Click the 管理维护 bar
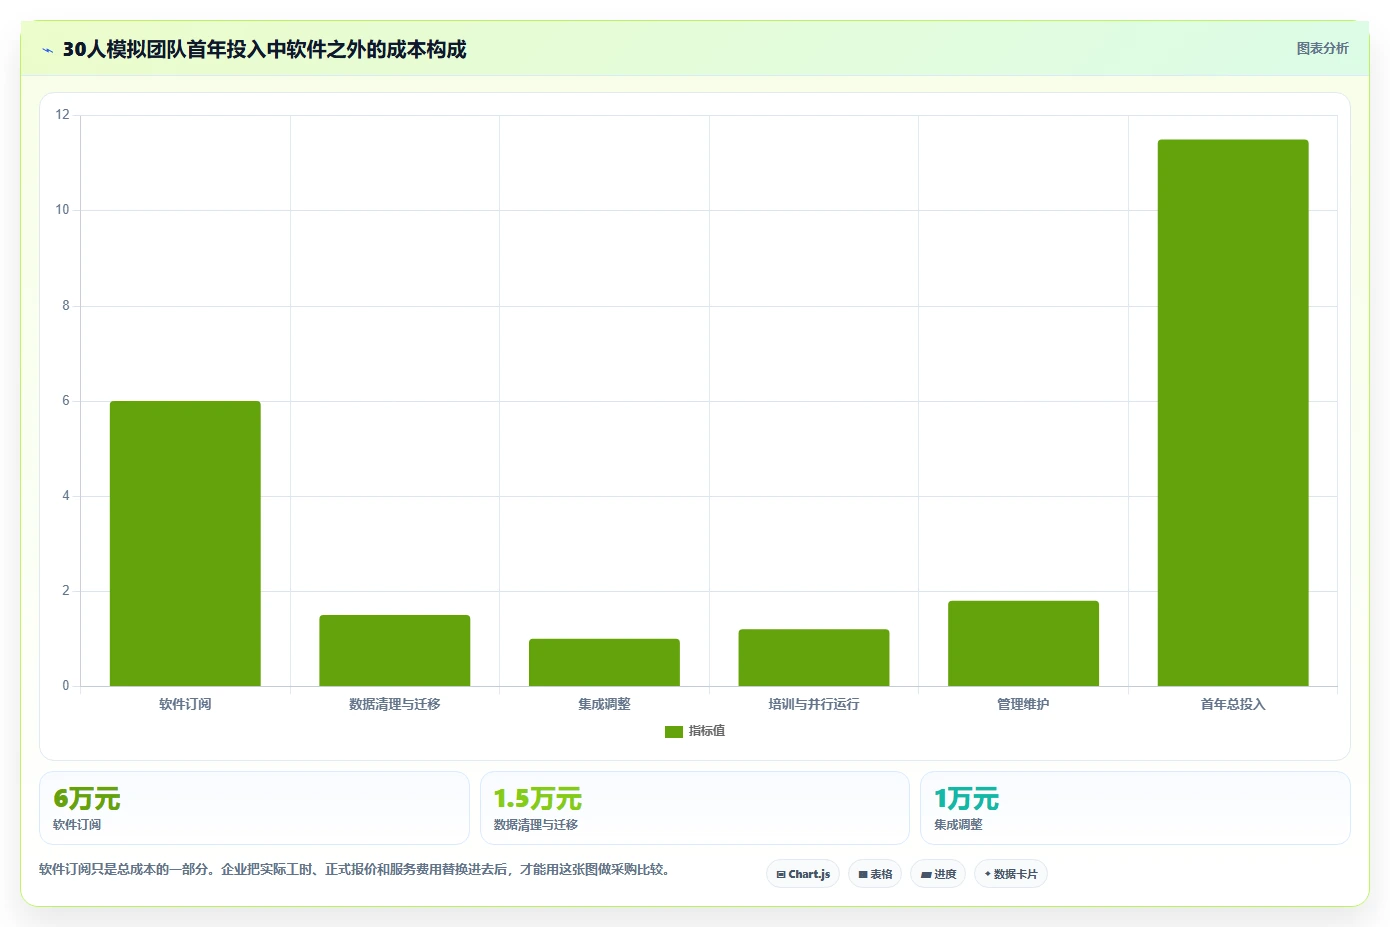This screenshot has height=927, width=1390. [1023, 643]
